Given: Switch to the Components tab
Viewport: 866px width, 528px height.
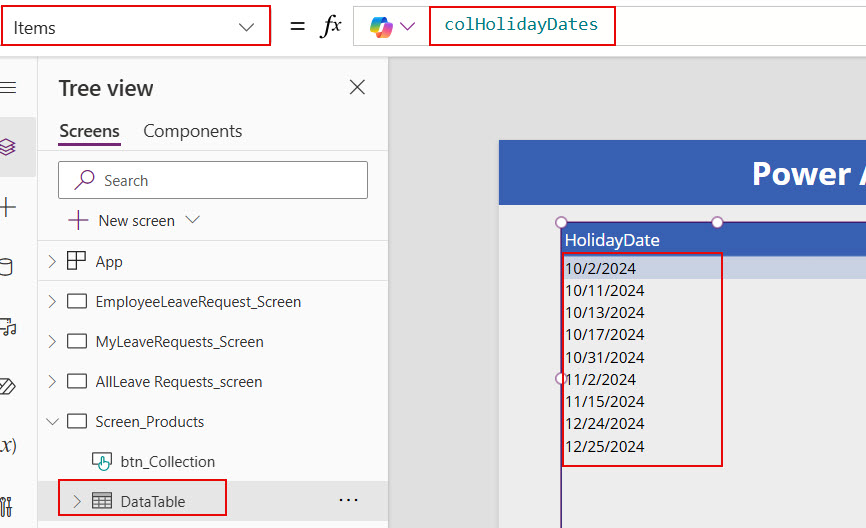Looking at the screenshot, I should coord(193,131).
